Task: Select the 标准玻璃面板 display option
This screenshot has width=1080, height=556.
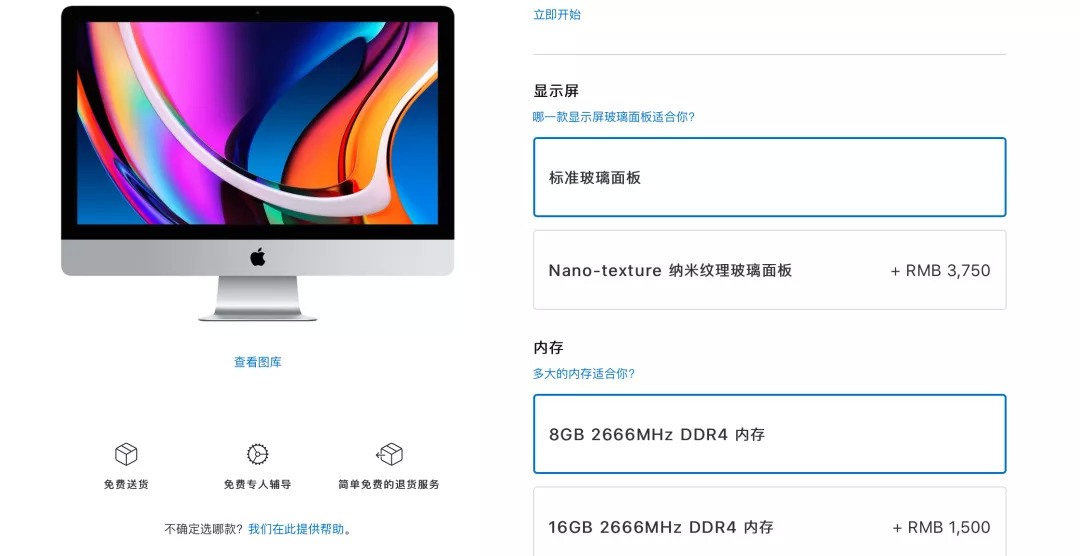Action: (769, 177)
